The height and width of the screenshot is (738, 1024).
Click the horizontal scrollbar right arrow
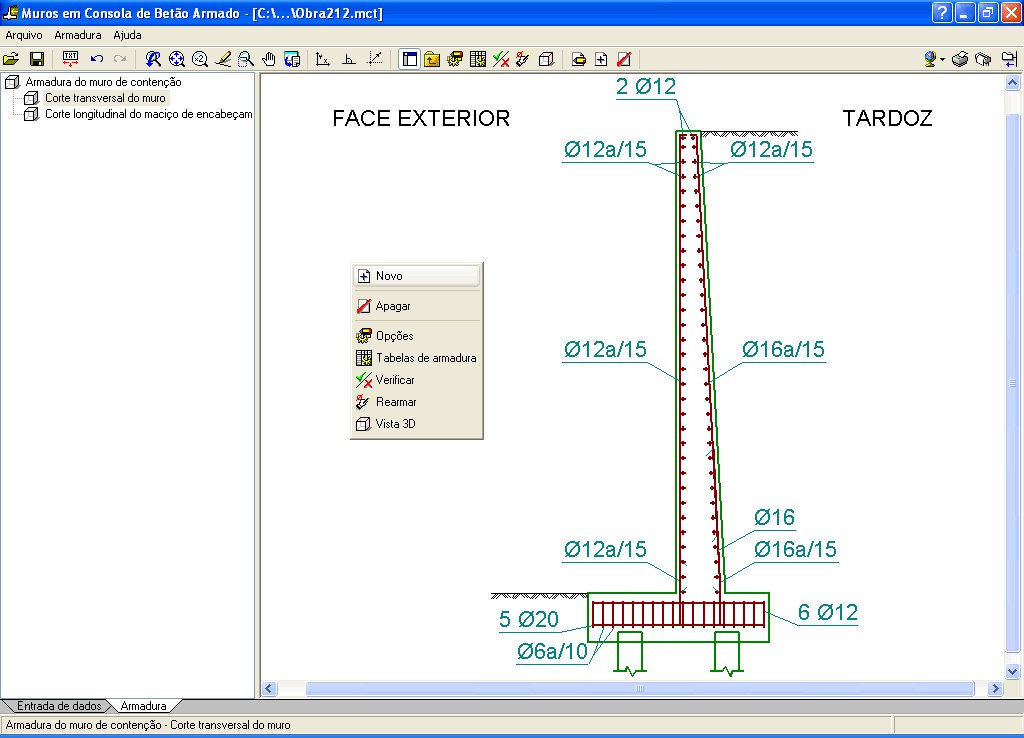[x=995, y=688]
